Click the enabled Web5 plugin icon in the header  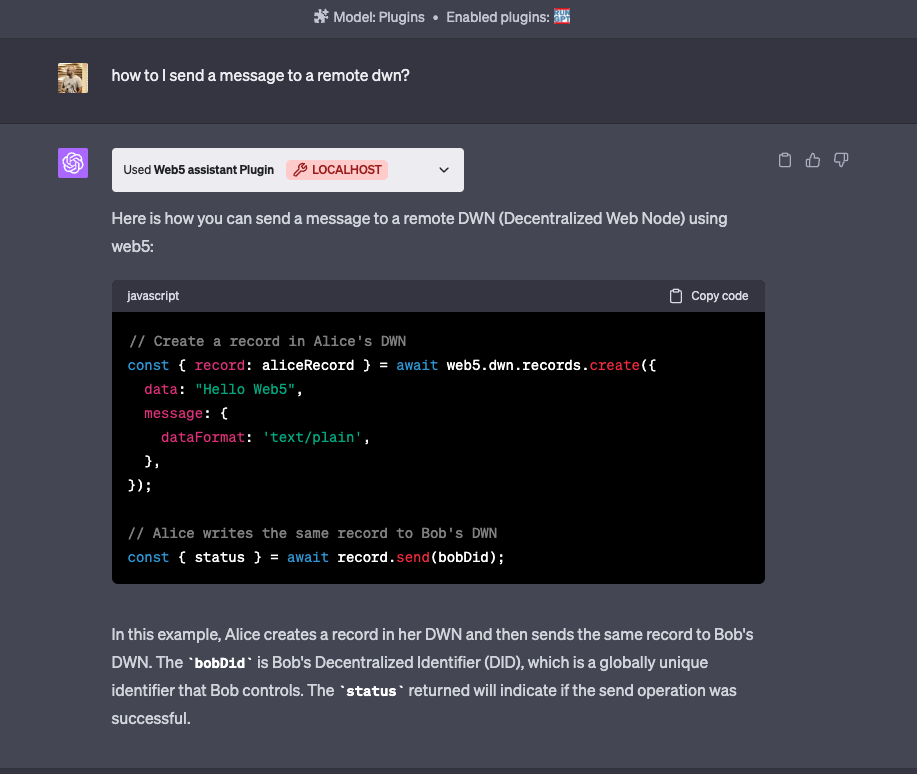pyautogui.click(x=562, y=17)
